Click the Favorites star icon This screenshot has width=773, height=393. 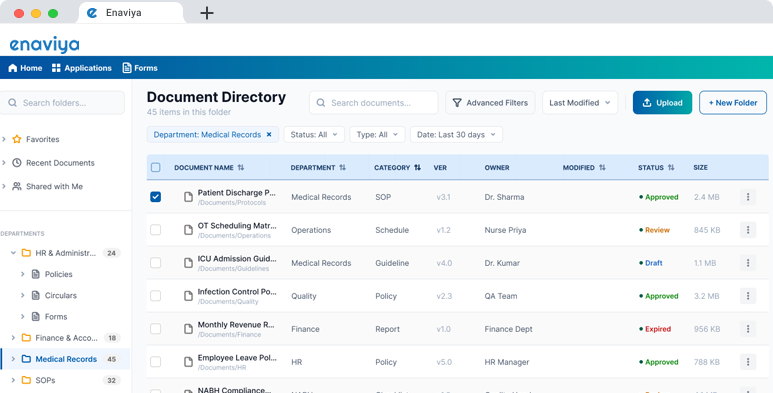click(x=17, y=139)
